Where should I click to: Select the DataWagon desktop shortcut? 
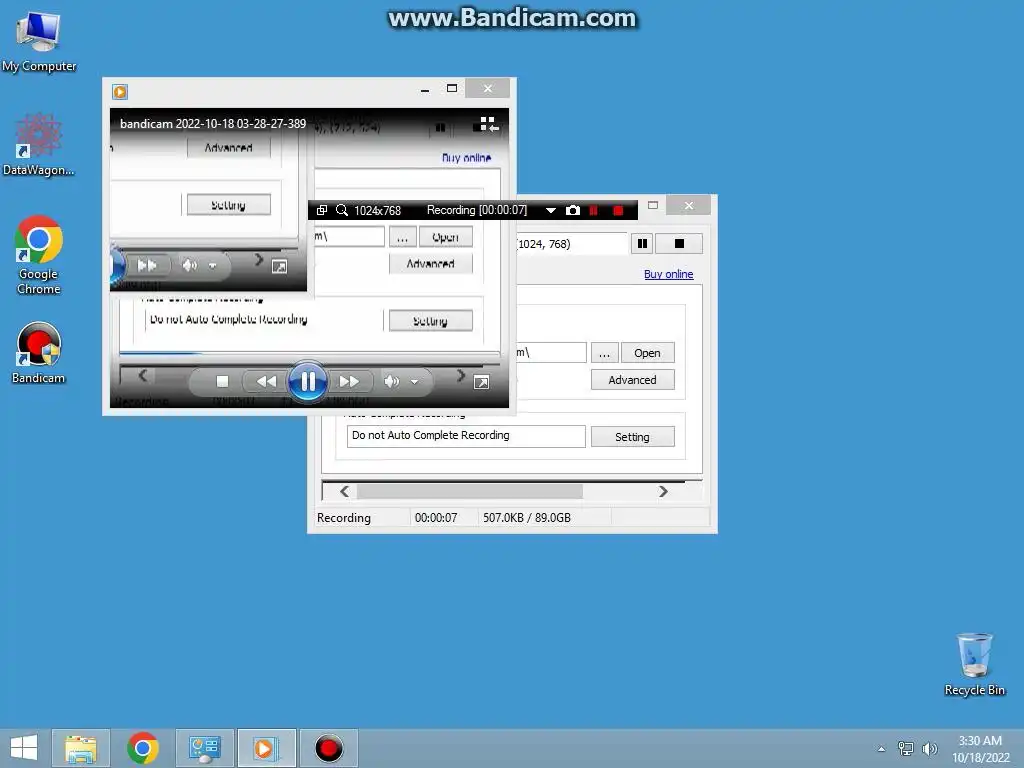tap(39, 145)
